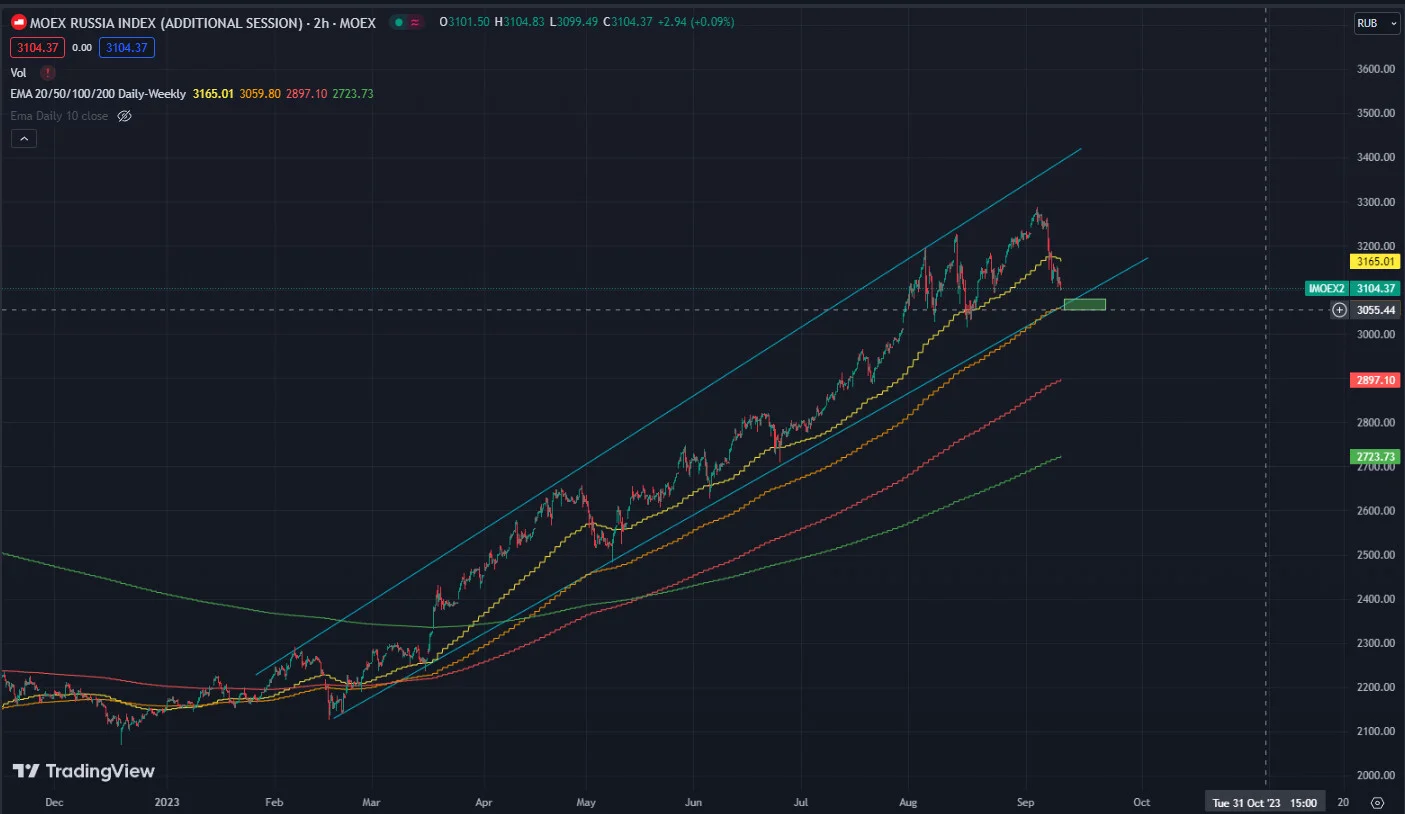Click the green market status dot

tap(398, 22)
